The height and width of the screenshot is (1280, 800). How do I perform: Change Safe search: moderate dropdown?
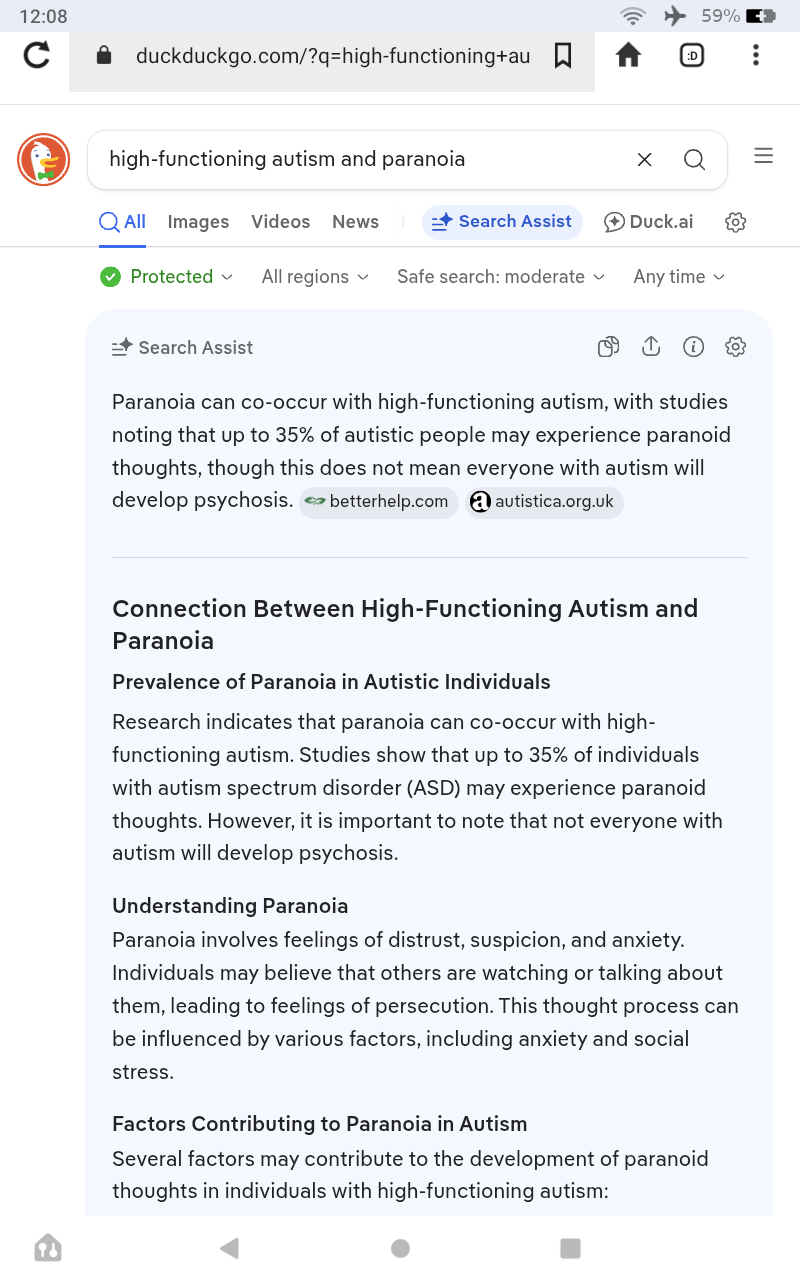501,277
